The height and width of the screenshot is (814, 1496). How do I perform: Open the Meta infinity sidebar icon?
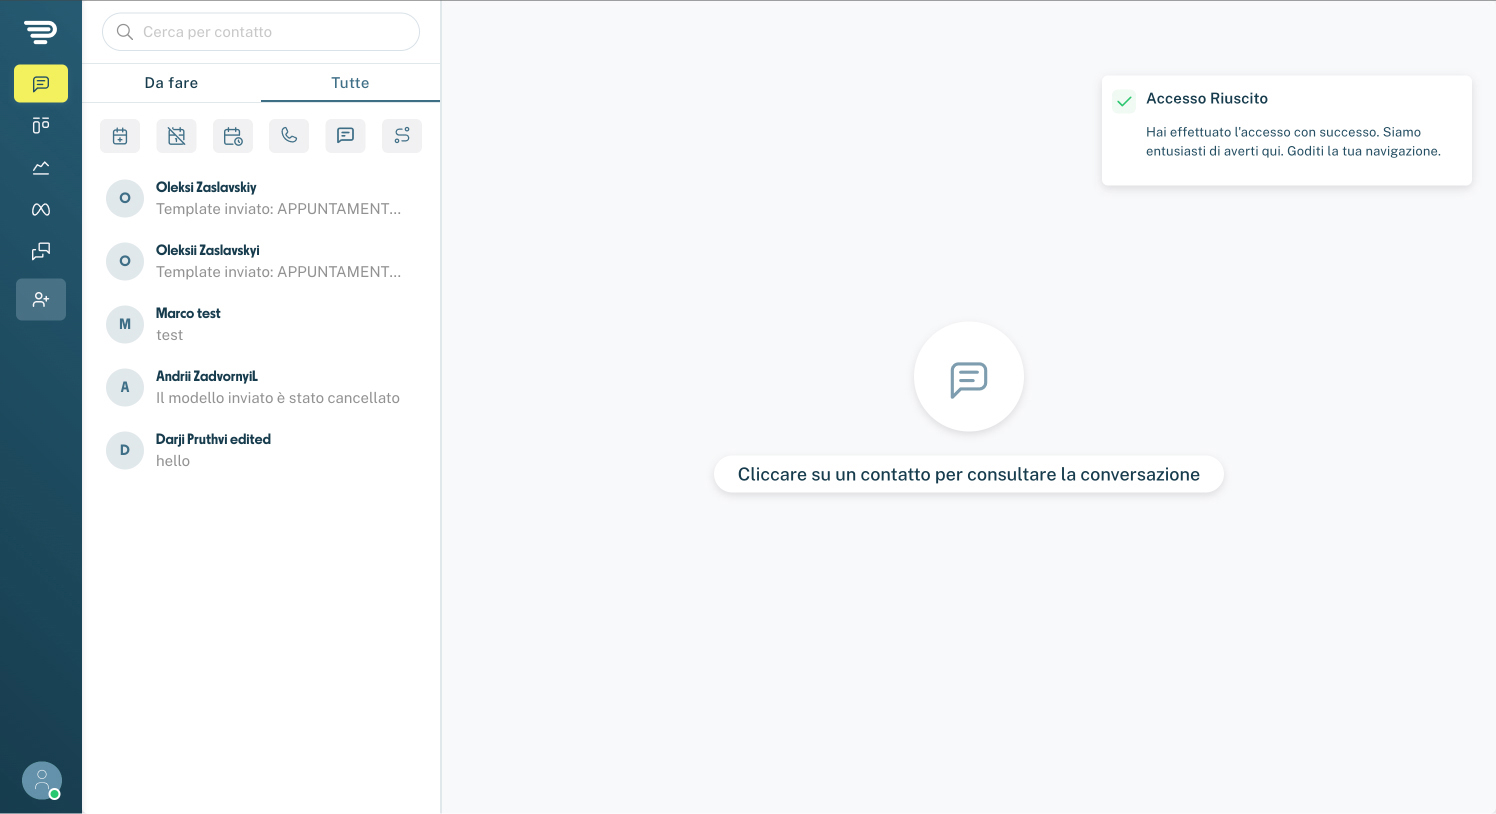click(x=41, y=209)
